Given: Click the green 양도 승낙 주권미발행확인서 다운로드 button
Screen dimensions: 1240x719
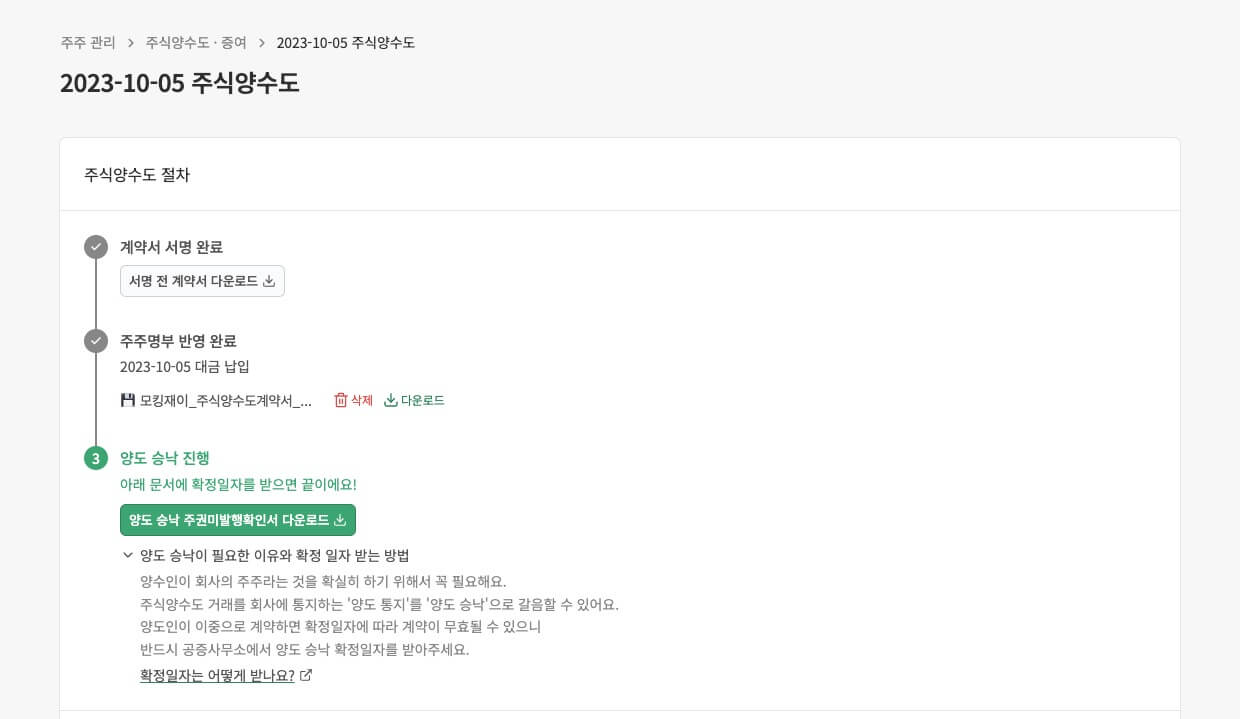Looking at the screenshot, I should [x=237, y=520].
